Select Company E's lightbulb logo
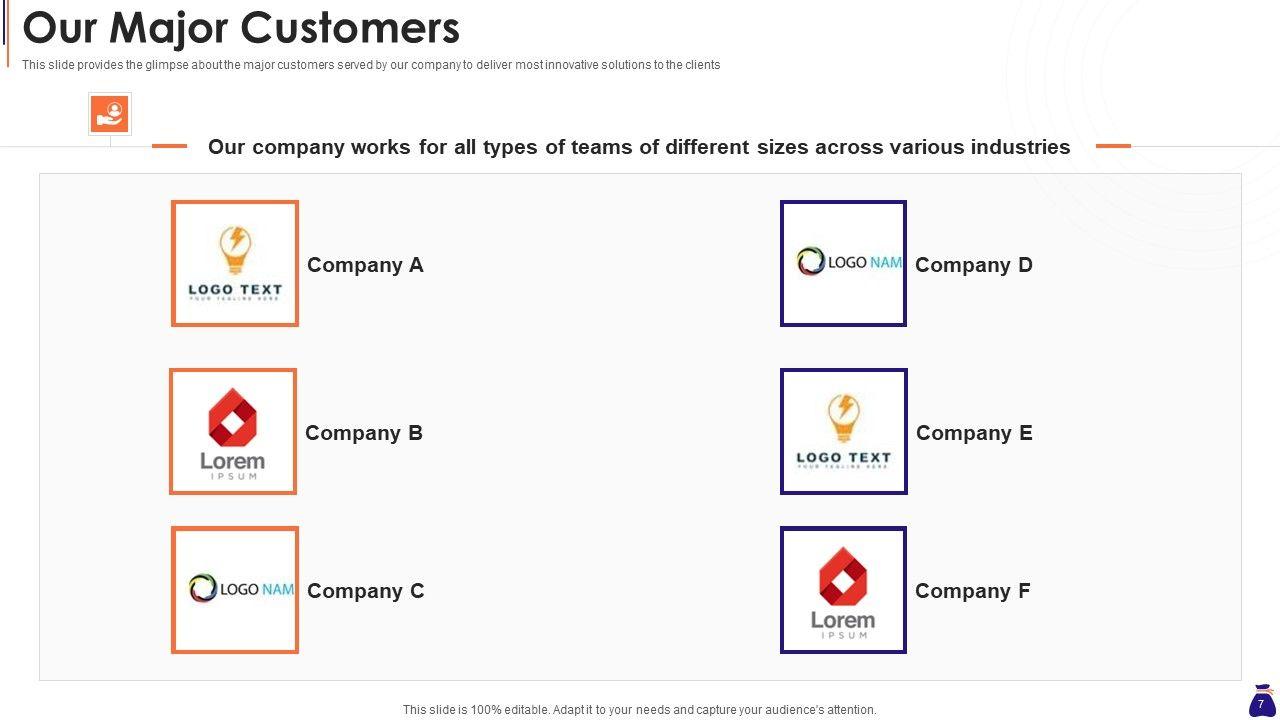 click(844, 432)
